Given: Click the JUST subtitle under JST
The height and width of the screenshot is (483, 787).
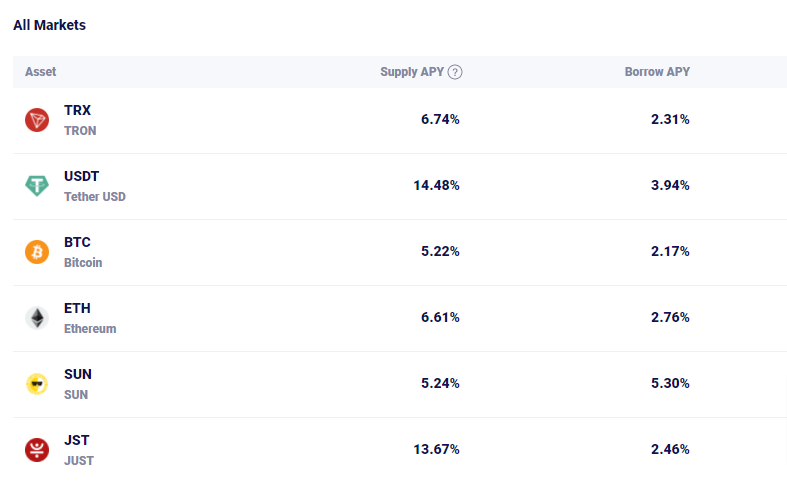Looking at the screenshot, I should coord(79,460).
